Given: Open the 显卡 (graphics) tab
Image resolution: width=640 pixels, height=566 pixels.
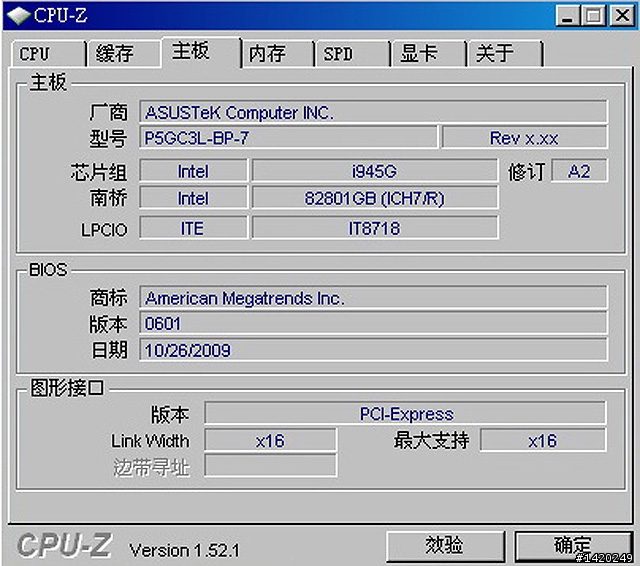Looking at the screenshot, I should coord(428,54).
